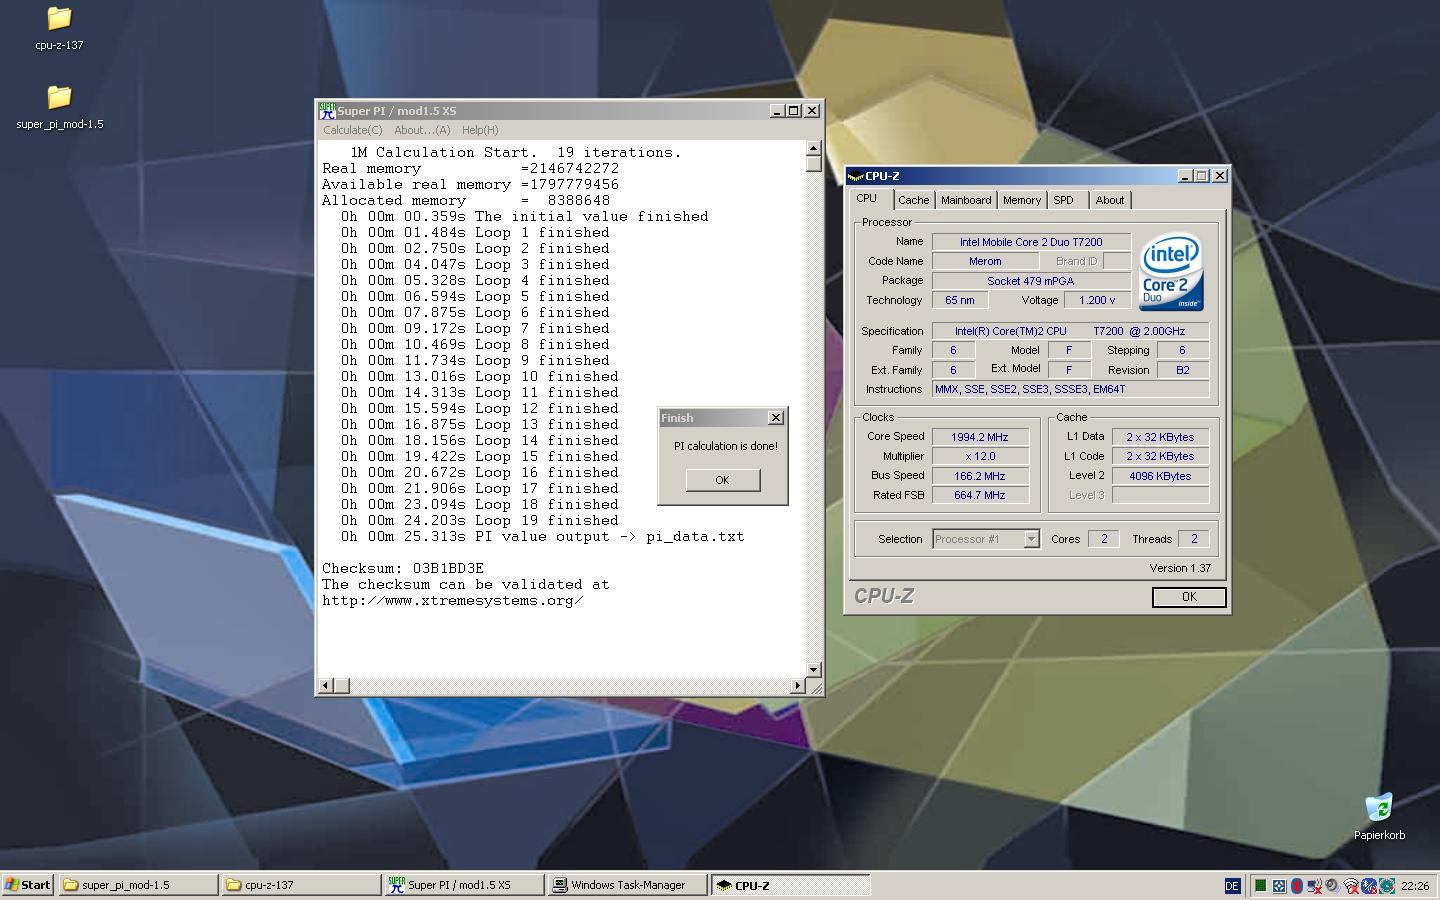The height and width of the screenshot is (900, 1440).
Task: Click the CPU-Z taskbar button
Action: pos(791,885)
